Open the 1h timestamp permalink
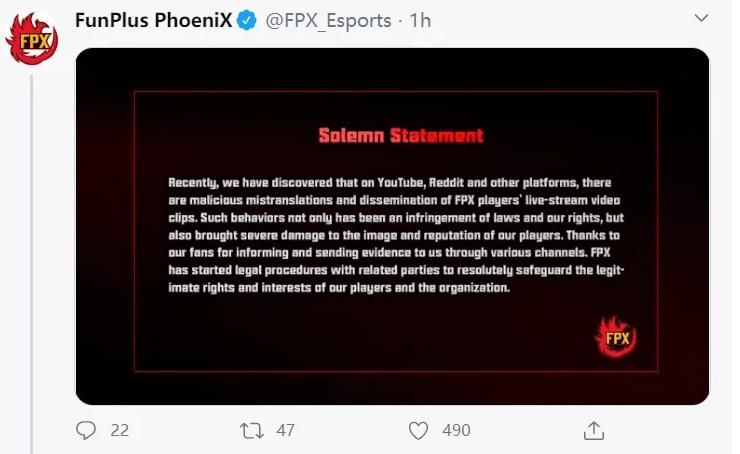 click(420, 20)
